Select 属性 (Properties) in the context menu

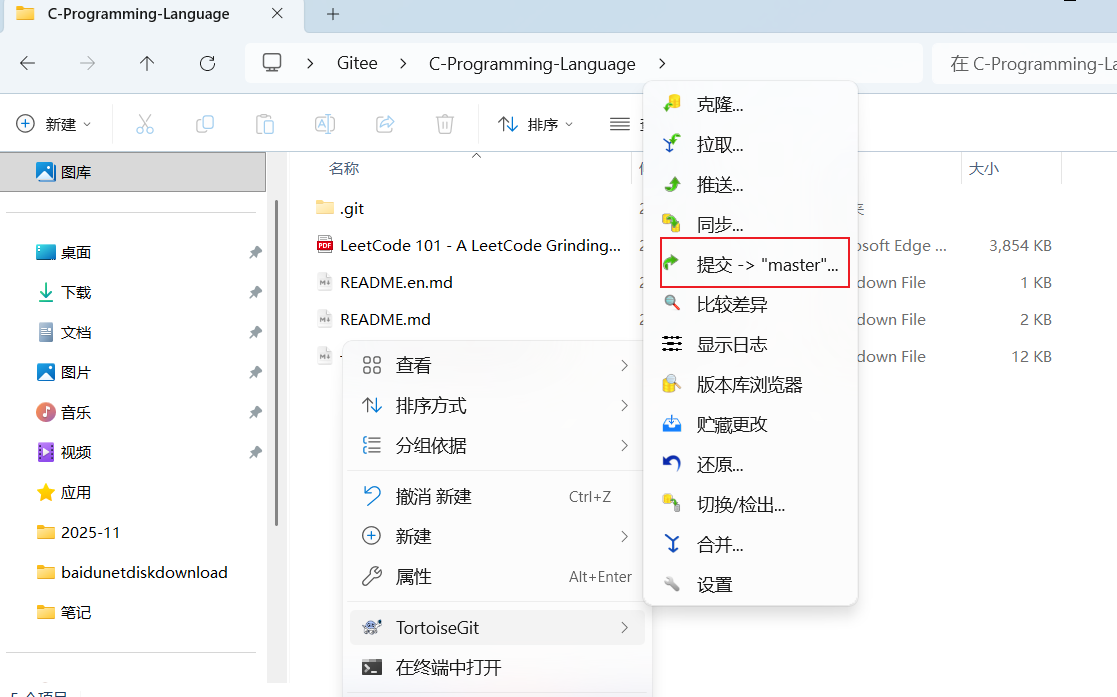[x=497, y=577]
